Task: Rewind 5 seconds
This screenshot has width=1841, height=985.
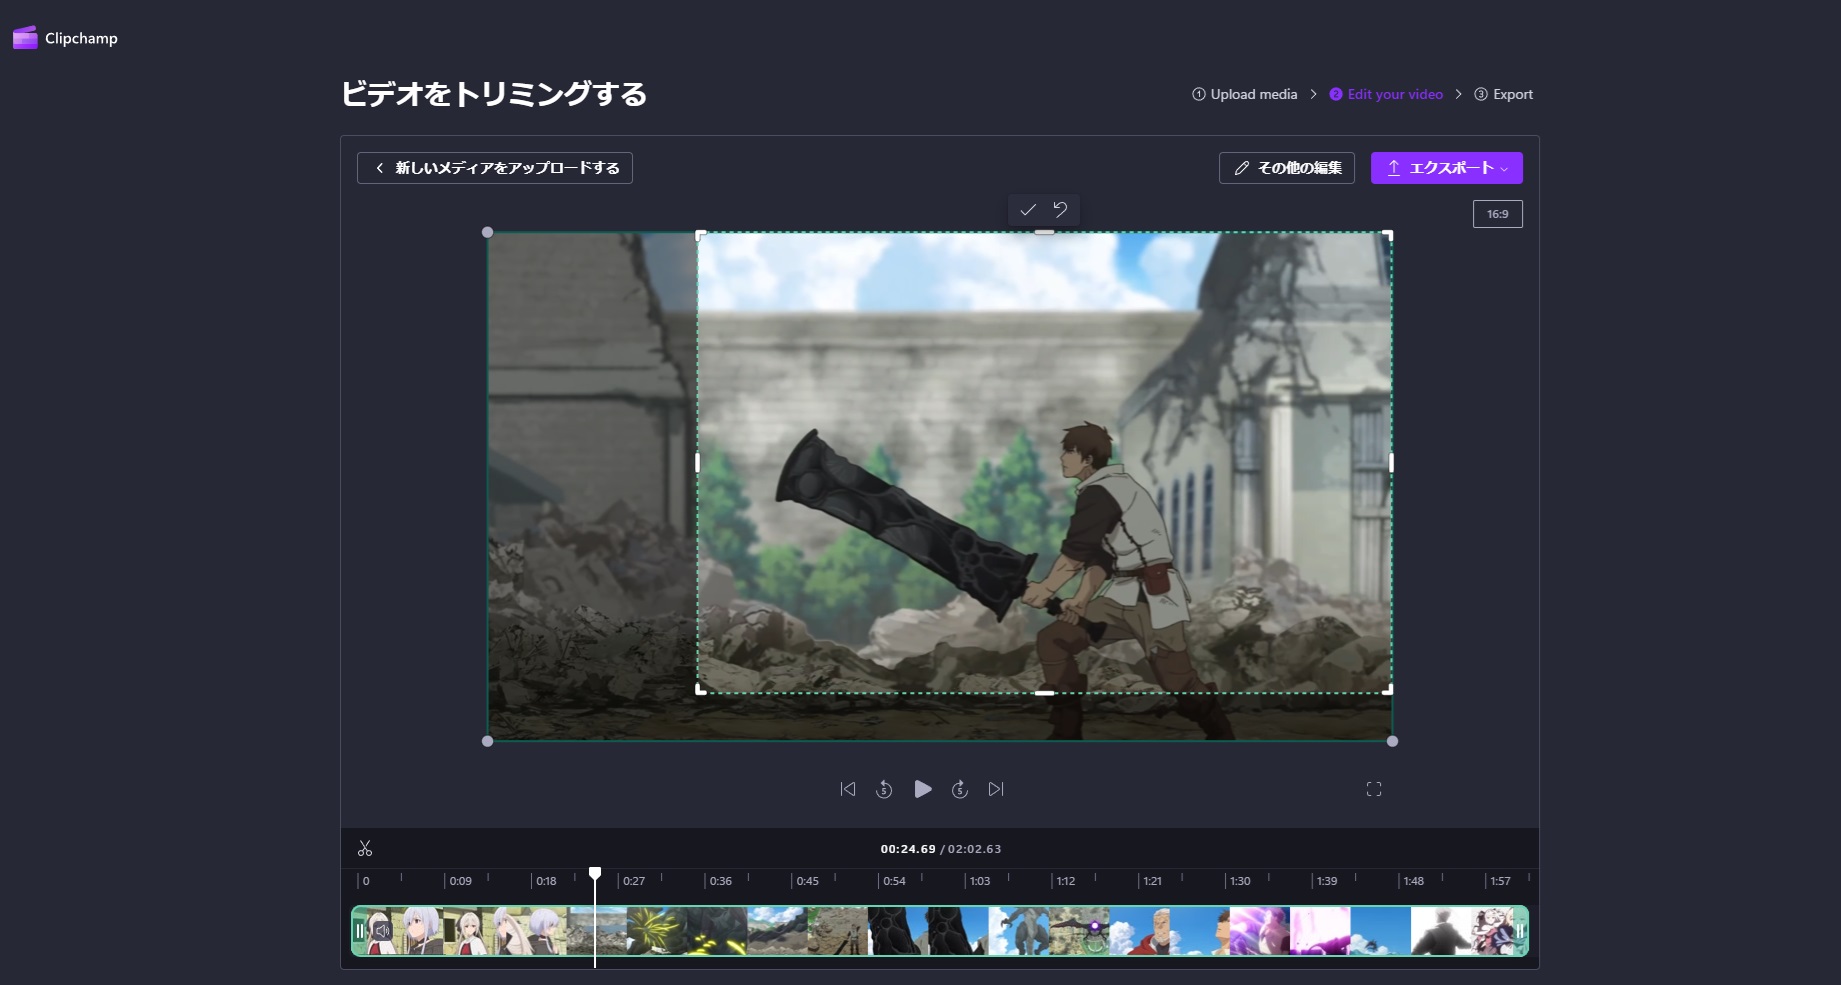Action: pos(884,789)
